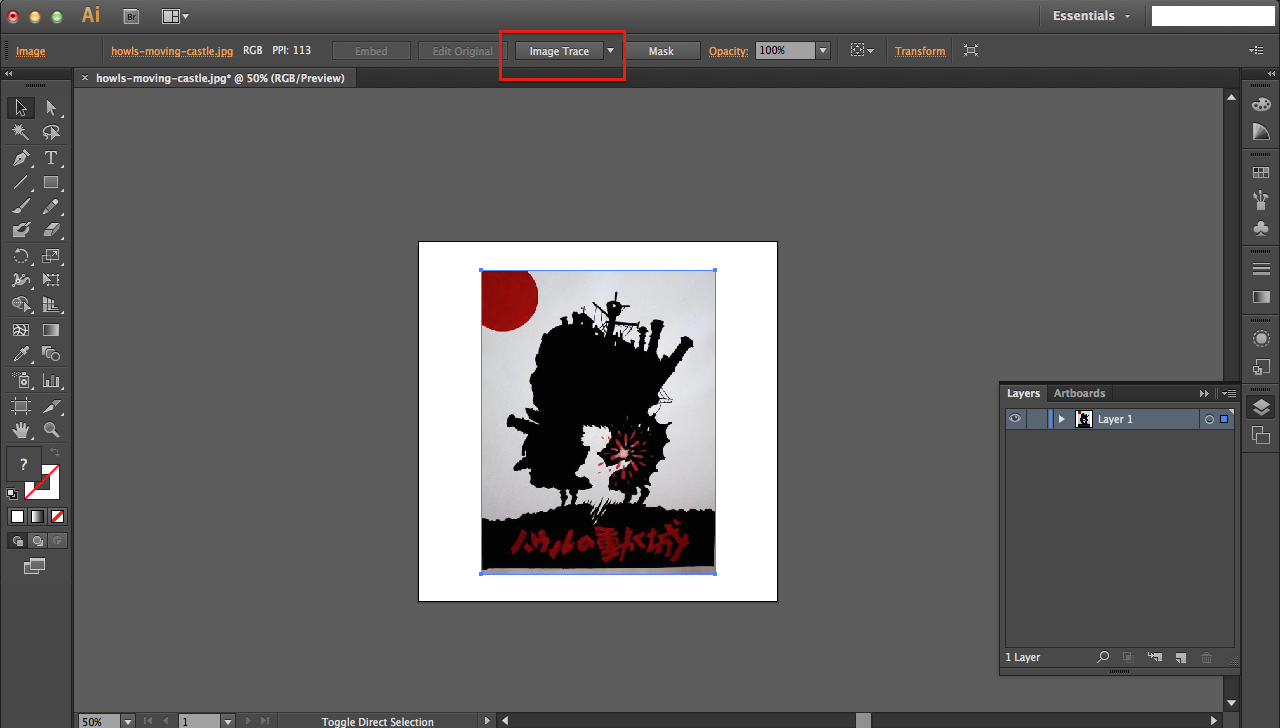Pick the Rectangle tool

point(51,182)
